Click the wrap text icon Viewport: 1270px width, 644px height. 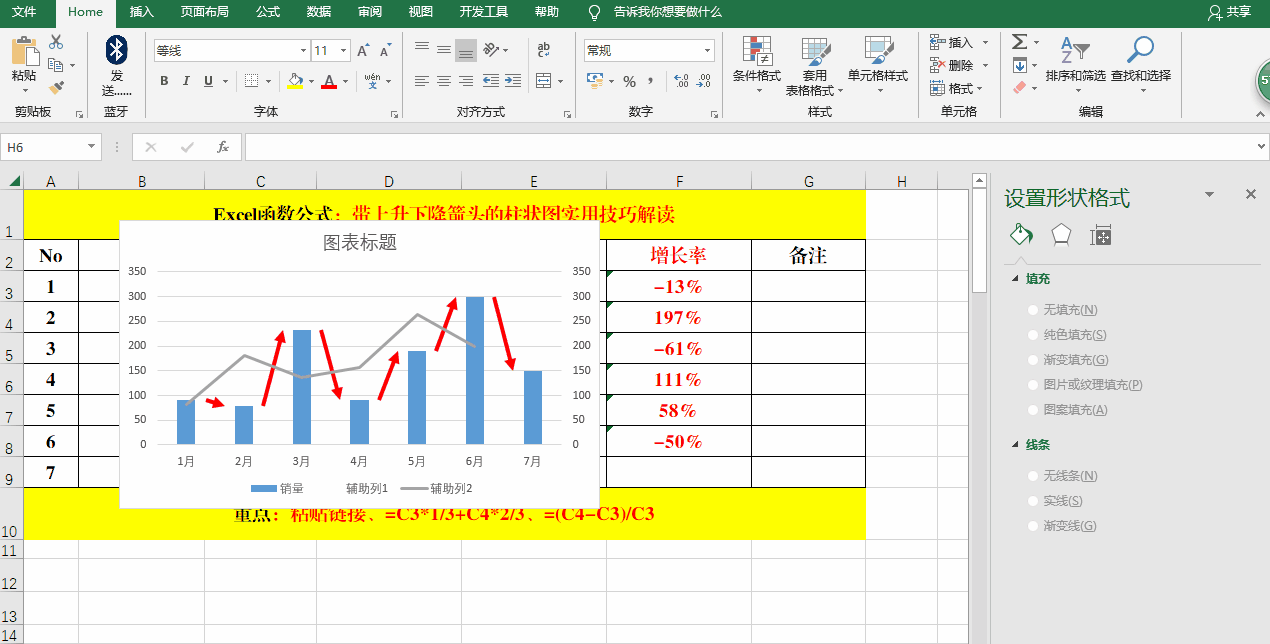pos(544,50)
